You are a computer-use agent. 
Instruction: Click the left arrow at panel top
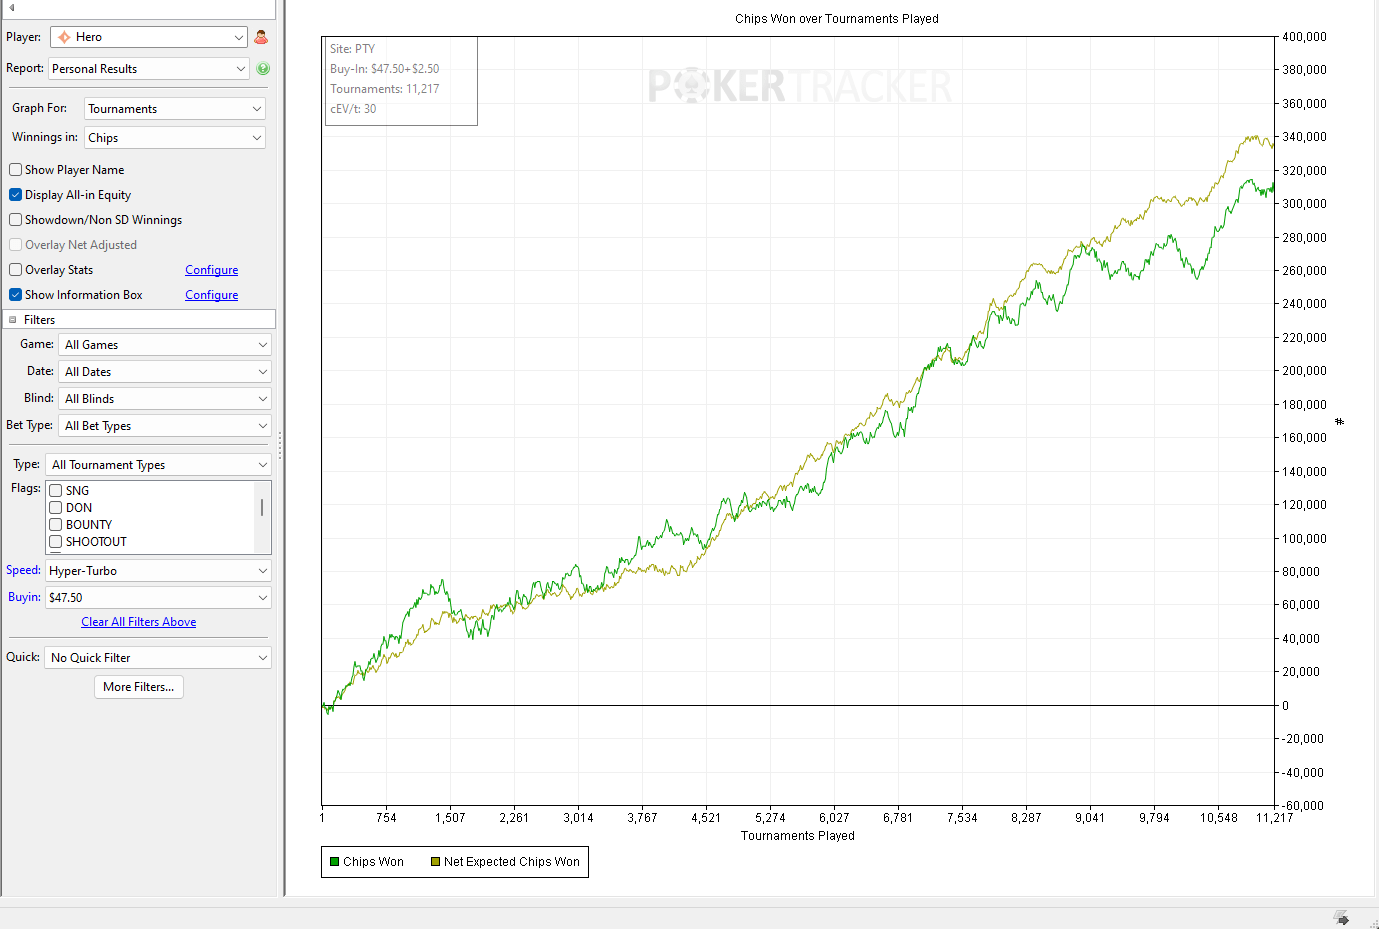(12, 8)
